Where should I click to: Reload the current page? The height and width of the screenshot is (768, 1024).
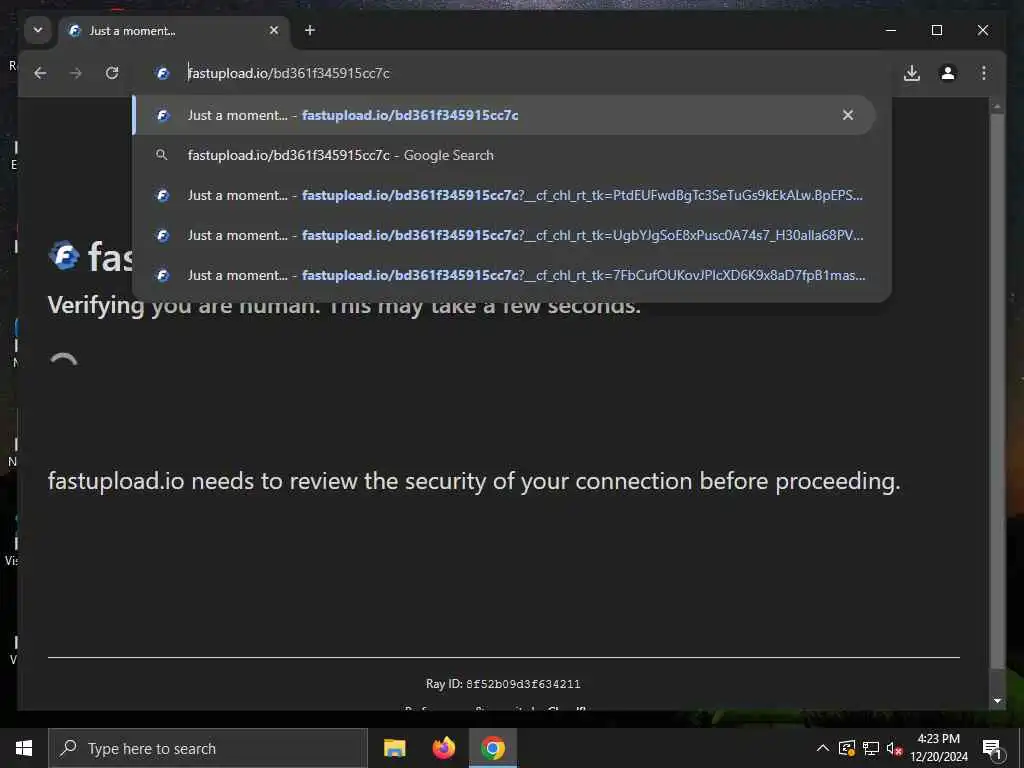tap(112, 73)
